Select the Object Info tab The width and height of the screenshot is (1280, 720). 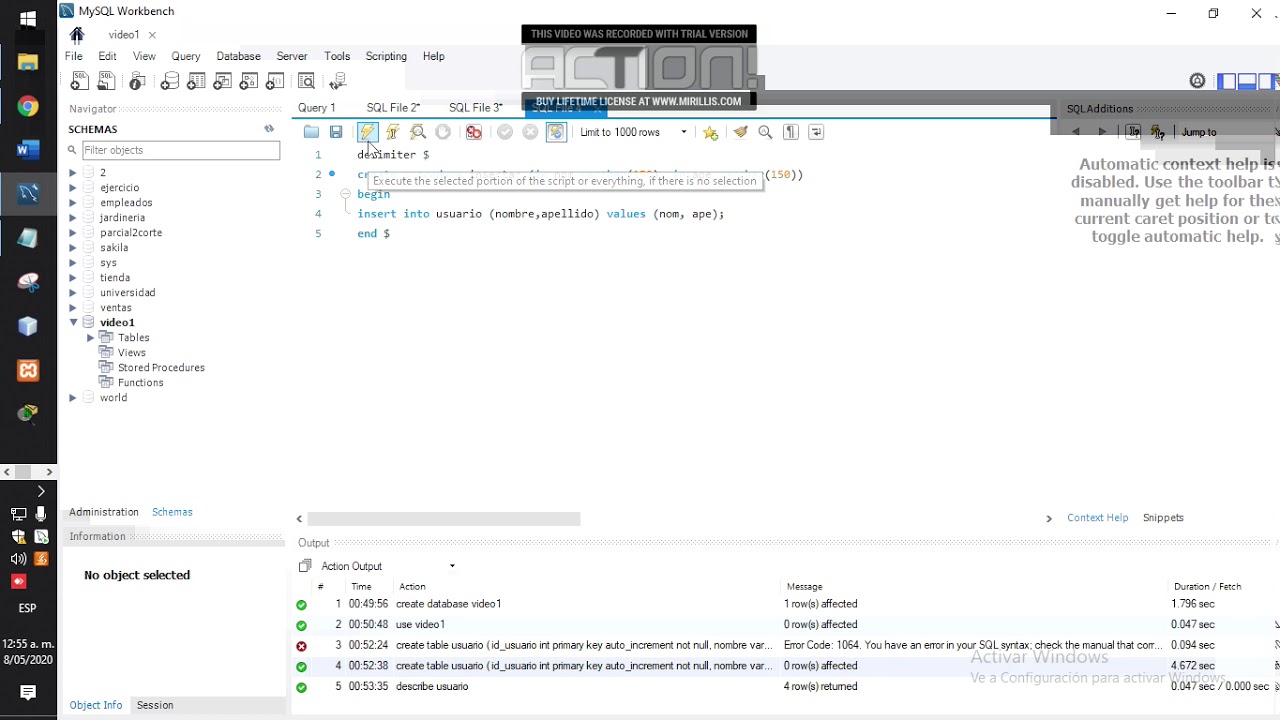tap(96, 705)
